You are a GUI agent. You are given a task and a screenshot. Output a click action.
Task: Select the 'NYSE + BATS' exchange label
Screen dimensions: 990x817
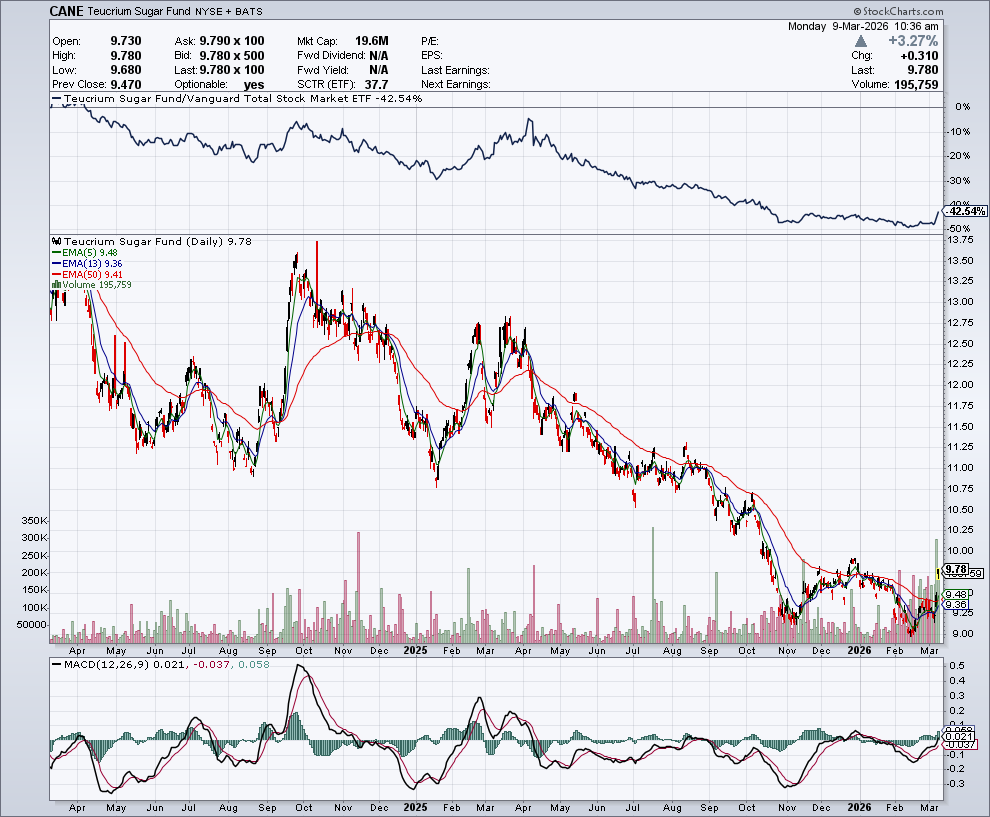point(229,11)
